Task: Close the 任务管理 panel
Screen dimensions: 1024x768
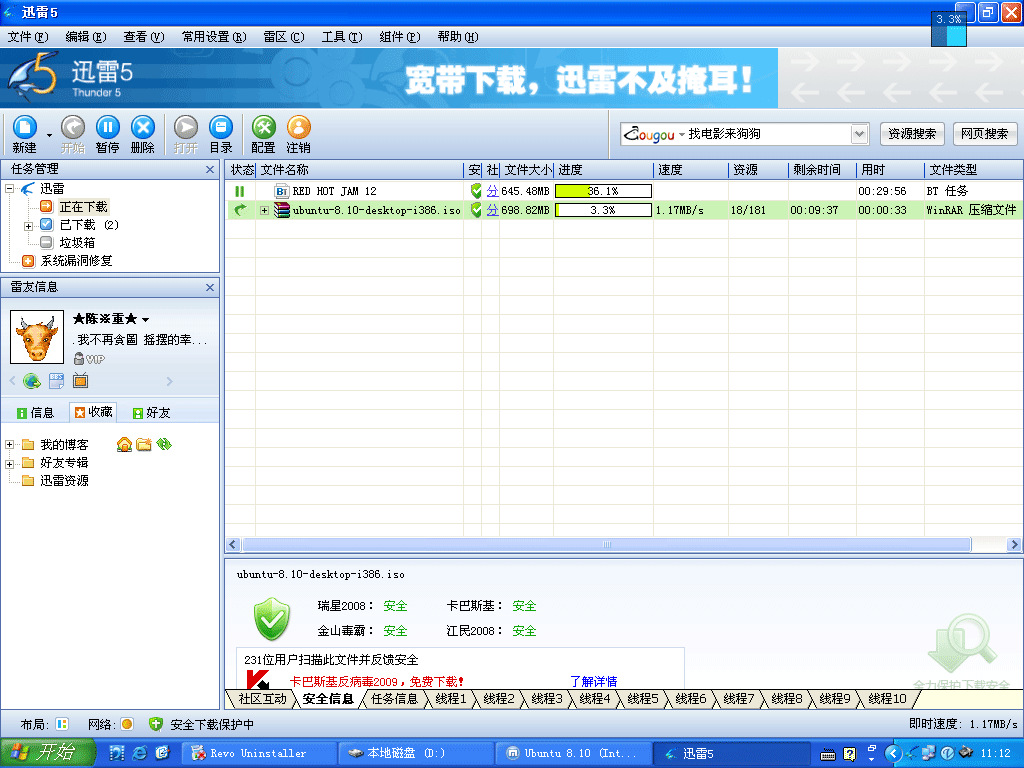Action: tap(210, 169)
